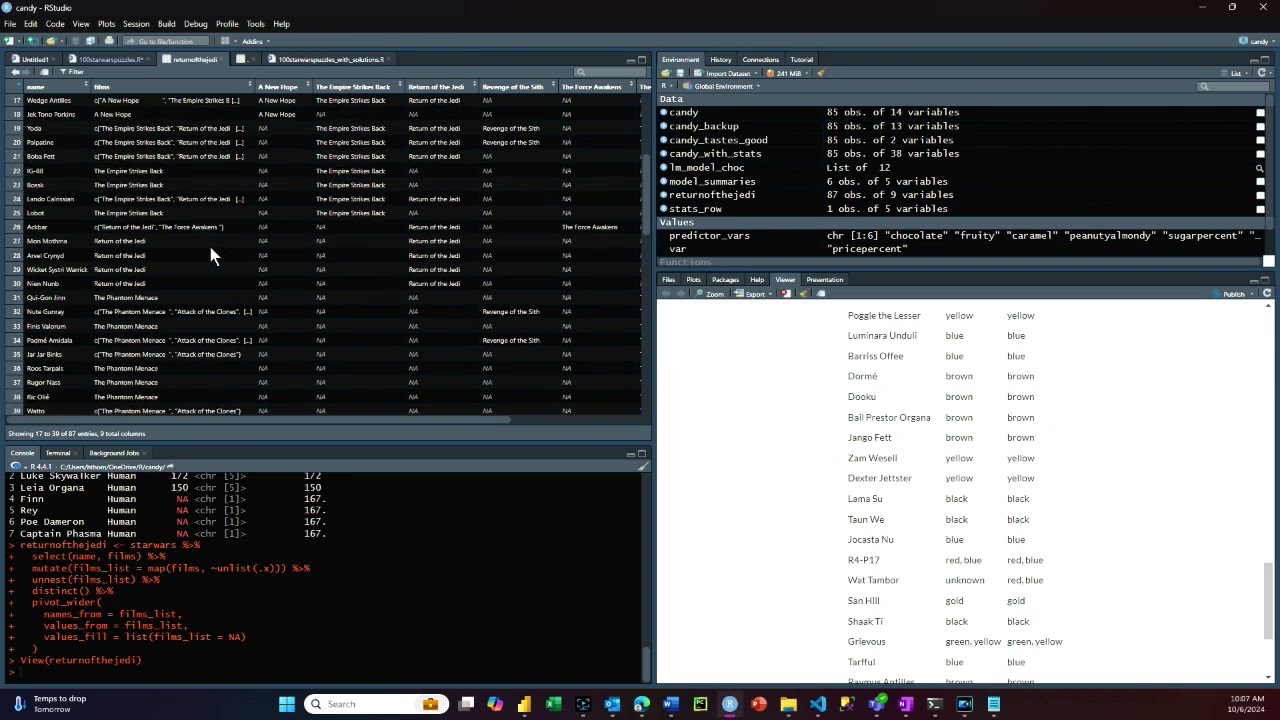
Task: Open the File menu
Action: click(x=10, y=24)
